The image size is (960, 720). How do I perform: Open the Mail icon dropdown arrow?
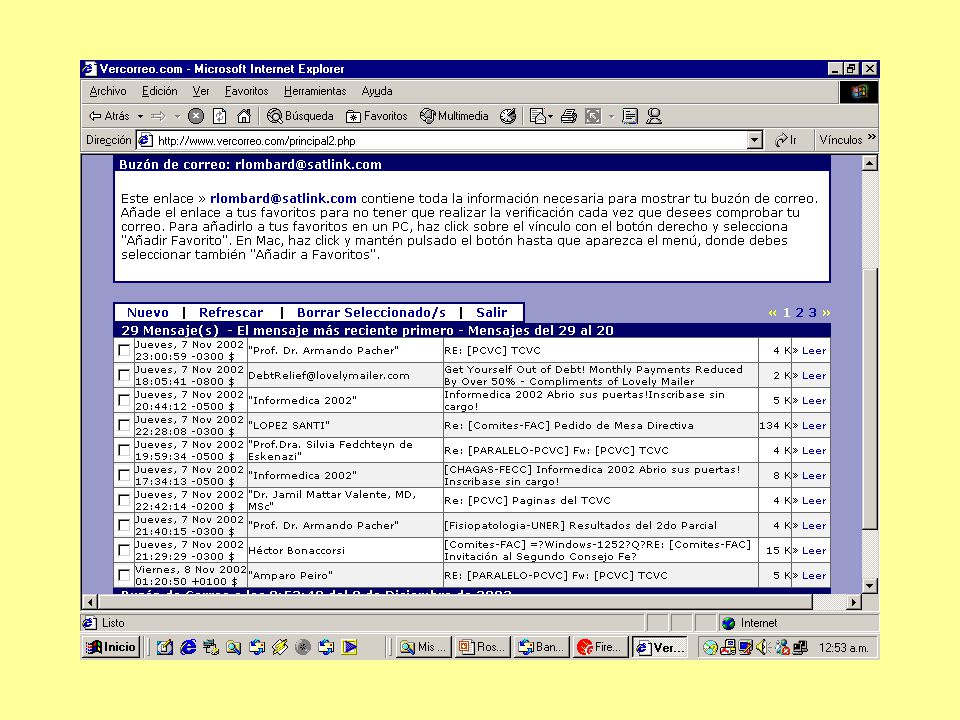click(x=550, y=116)
